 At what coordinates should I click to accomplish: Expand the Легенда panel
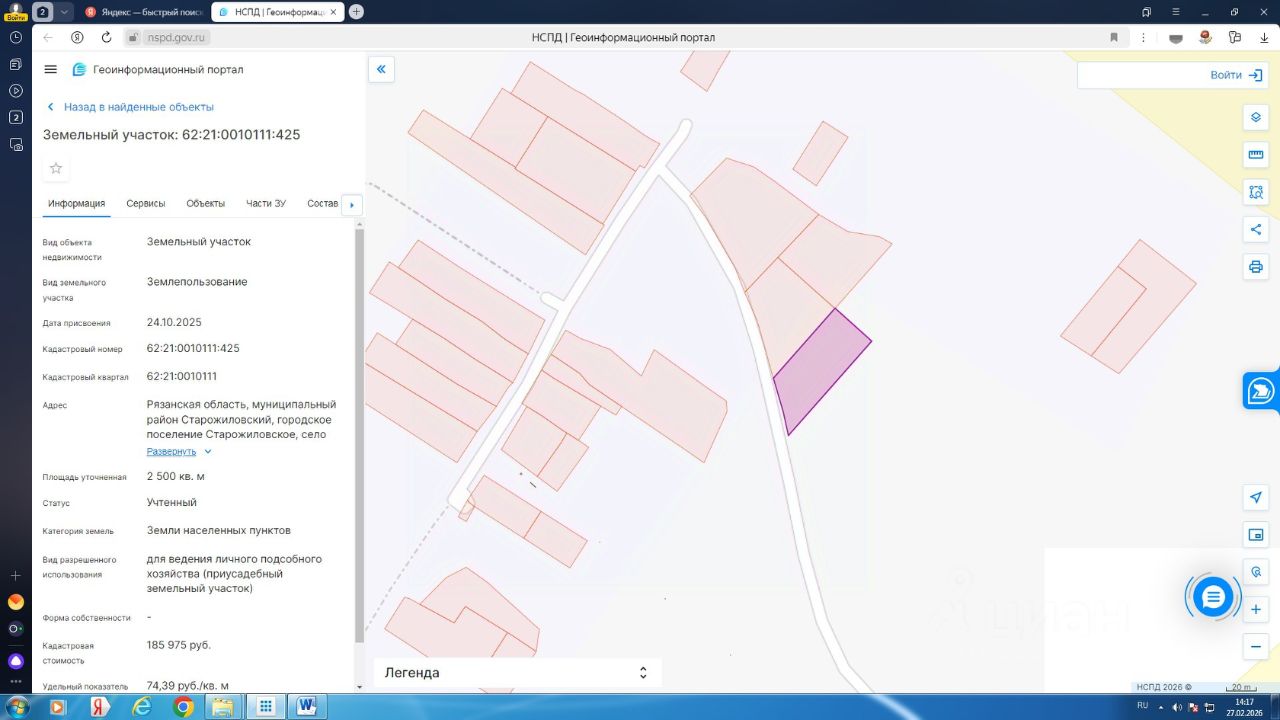point(518,673)
